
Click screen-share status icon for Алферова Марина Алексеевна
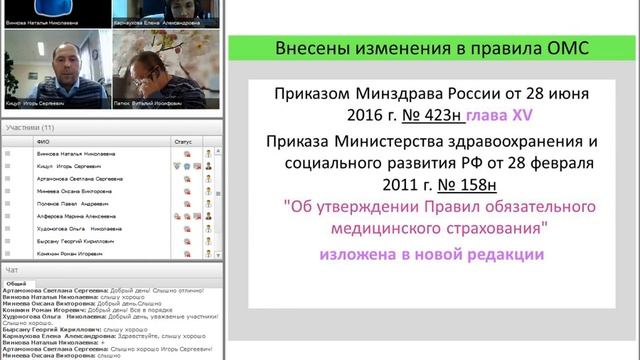click(x=197, y=216)
